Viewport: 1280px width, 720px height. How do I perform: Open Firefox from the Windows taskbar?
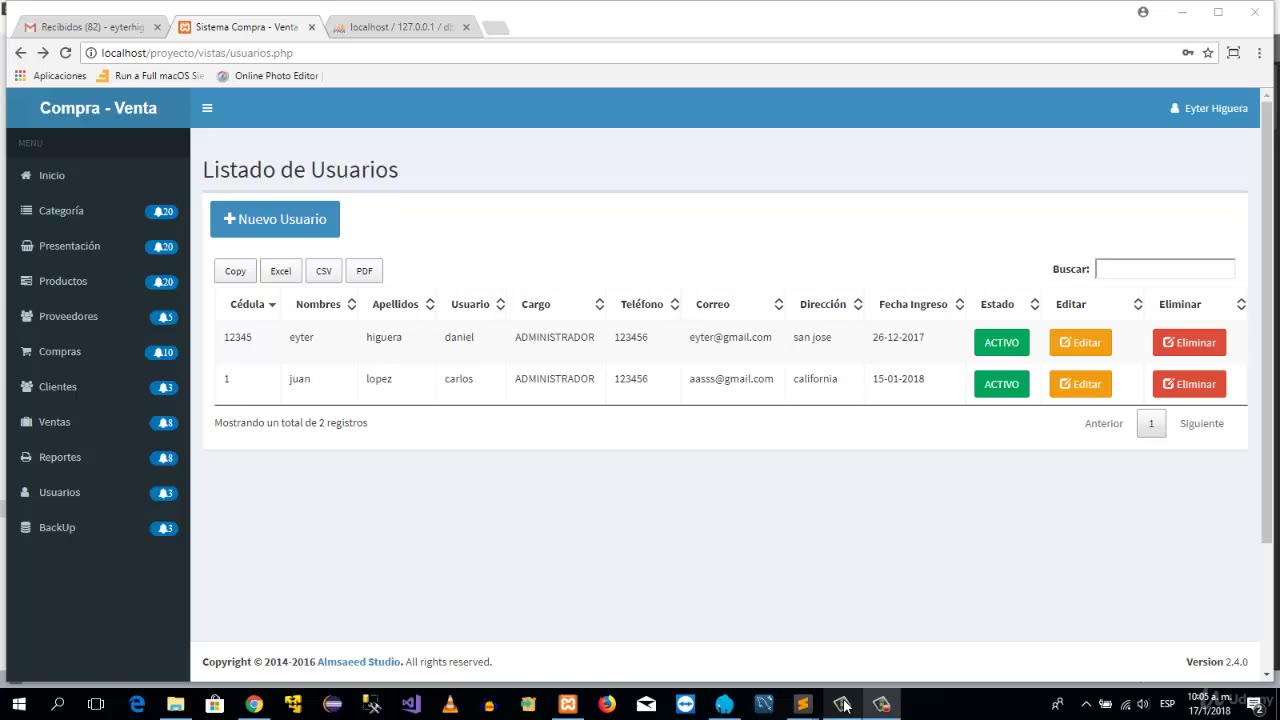[607, 704]
